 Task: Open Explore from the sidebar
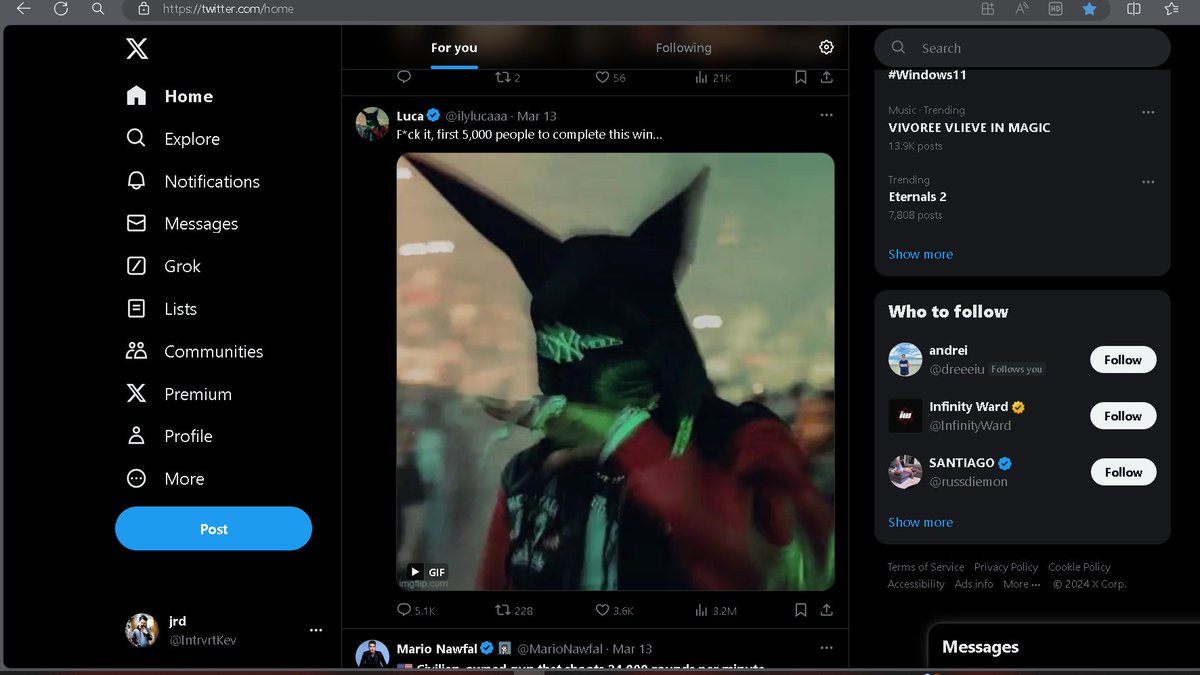click(x=172, y=139)
